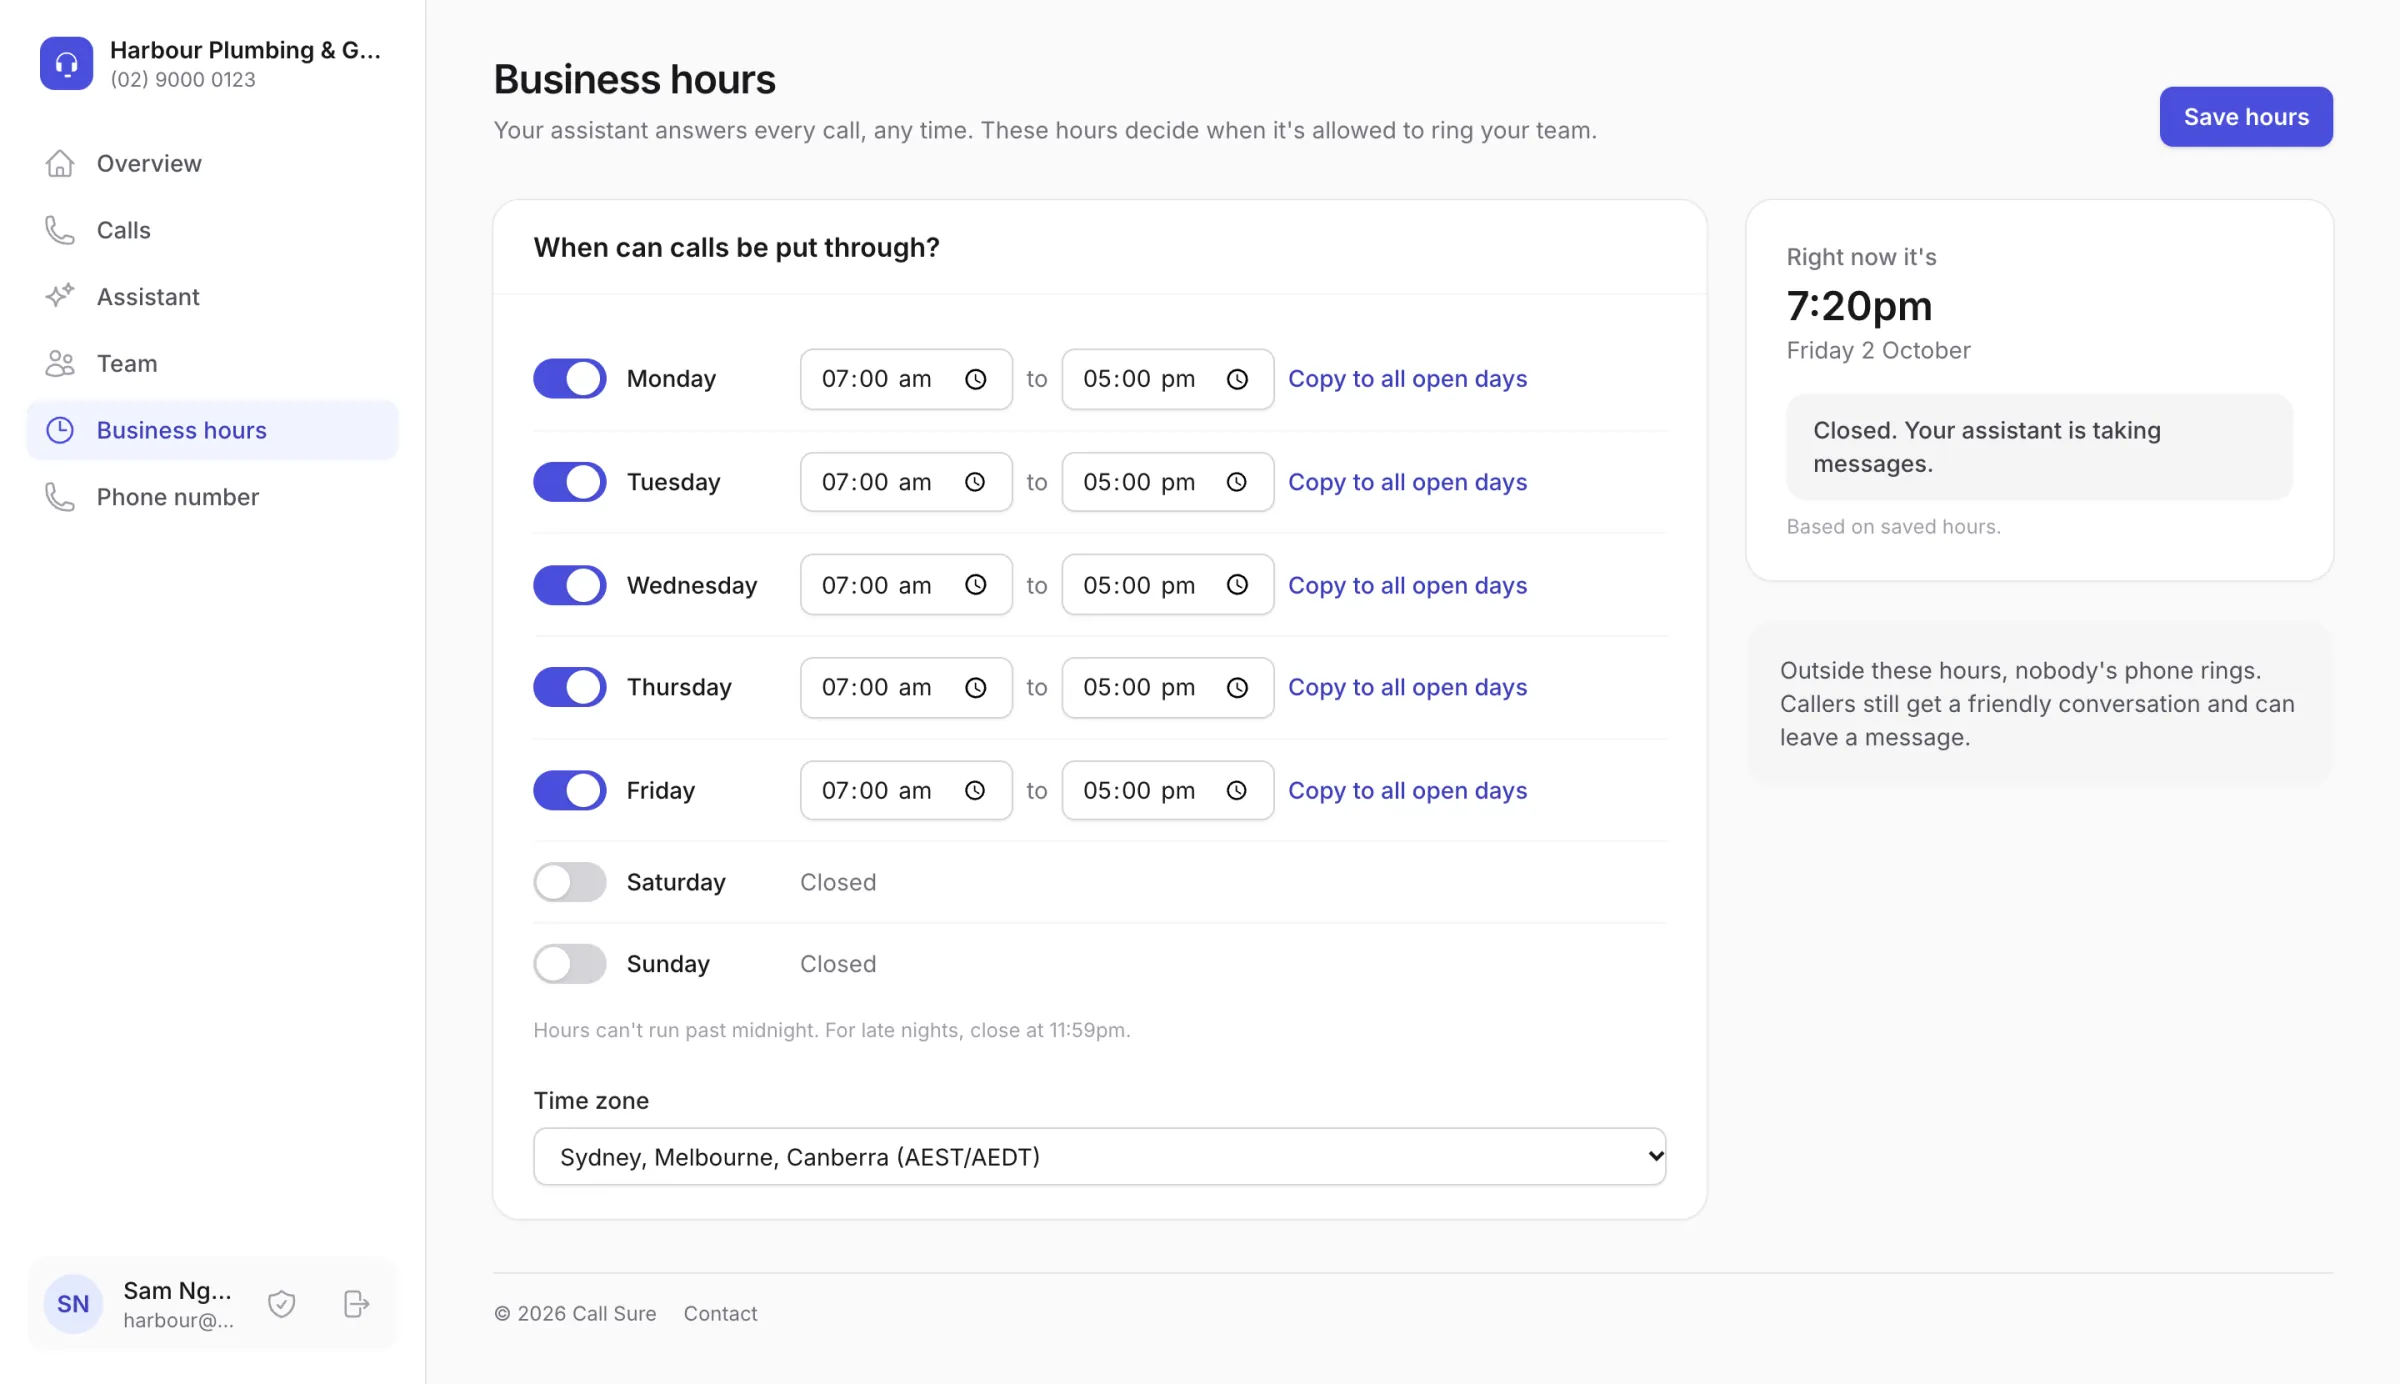Click Wednesday's 05:00 pm end field
The height and width of the screenshot is (1384, 2400).
point(1168,585)
